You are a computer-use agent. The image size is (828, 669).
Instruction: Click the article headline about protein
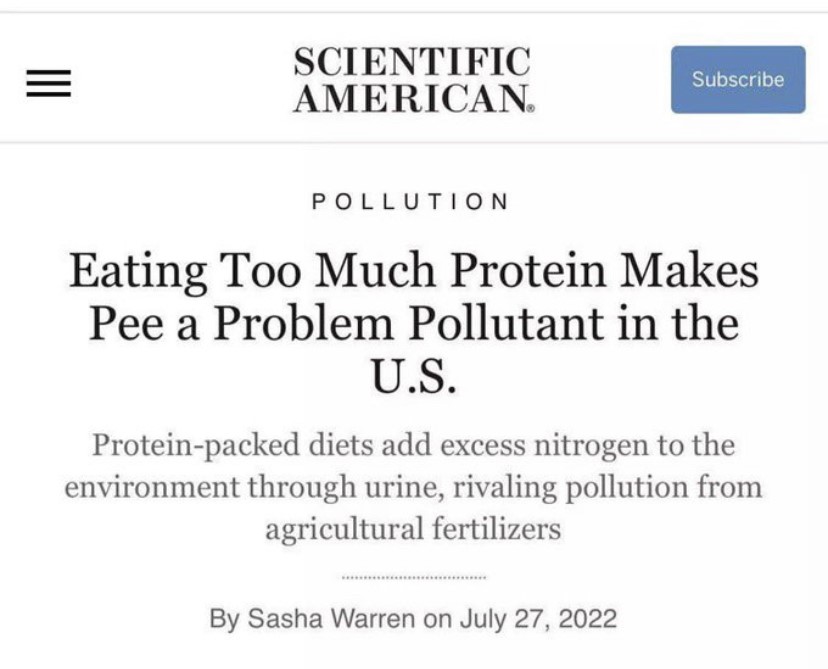click(413, 325)
